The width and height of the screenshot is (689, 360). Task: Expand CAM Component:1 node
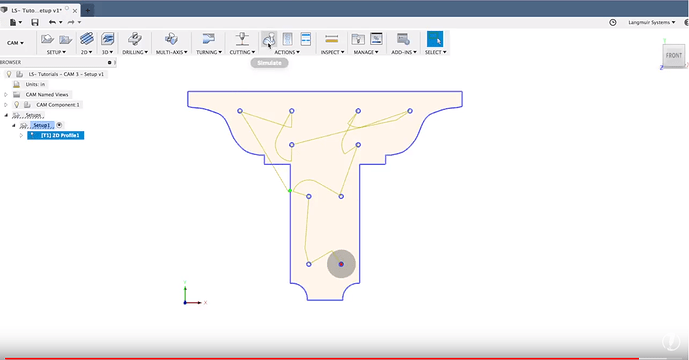[6, 105]
